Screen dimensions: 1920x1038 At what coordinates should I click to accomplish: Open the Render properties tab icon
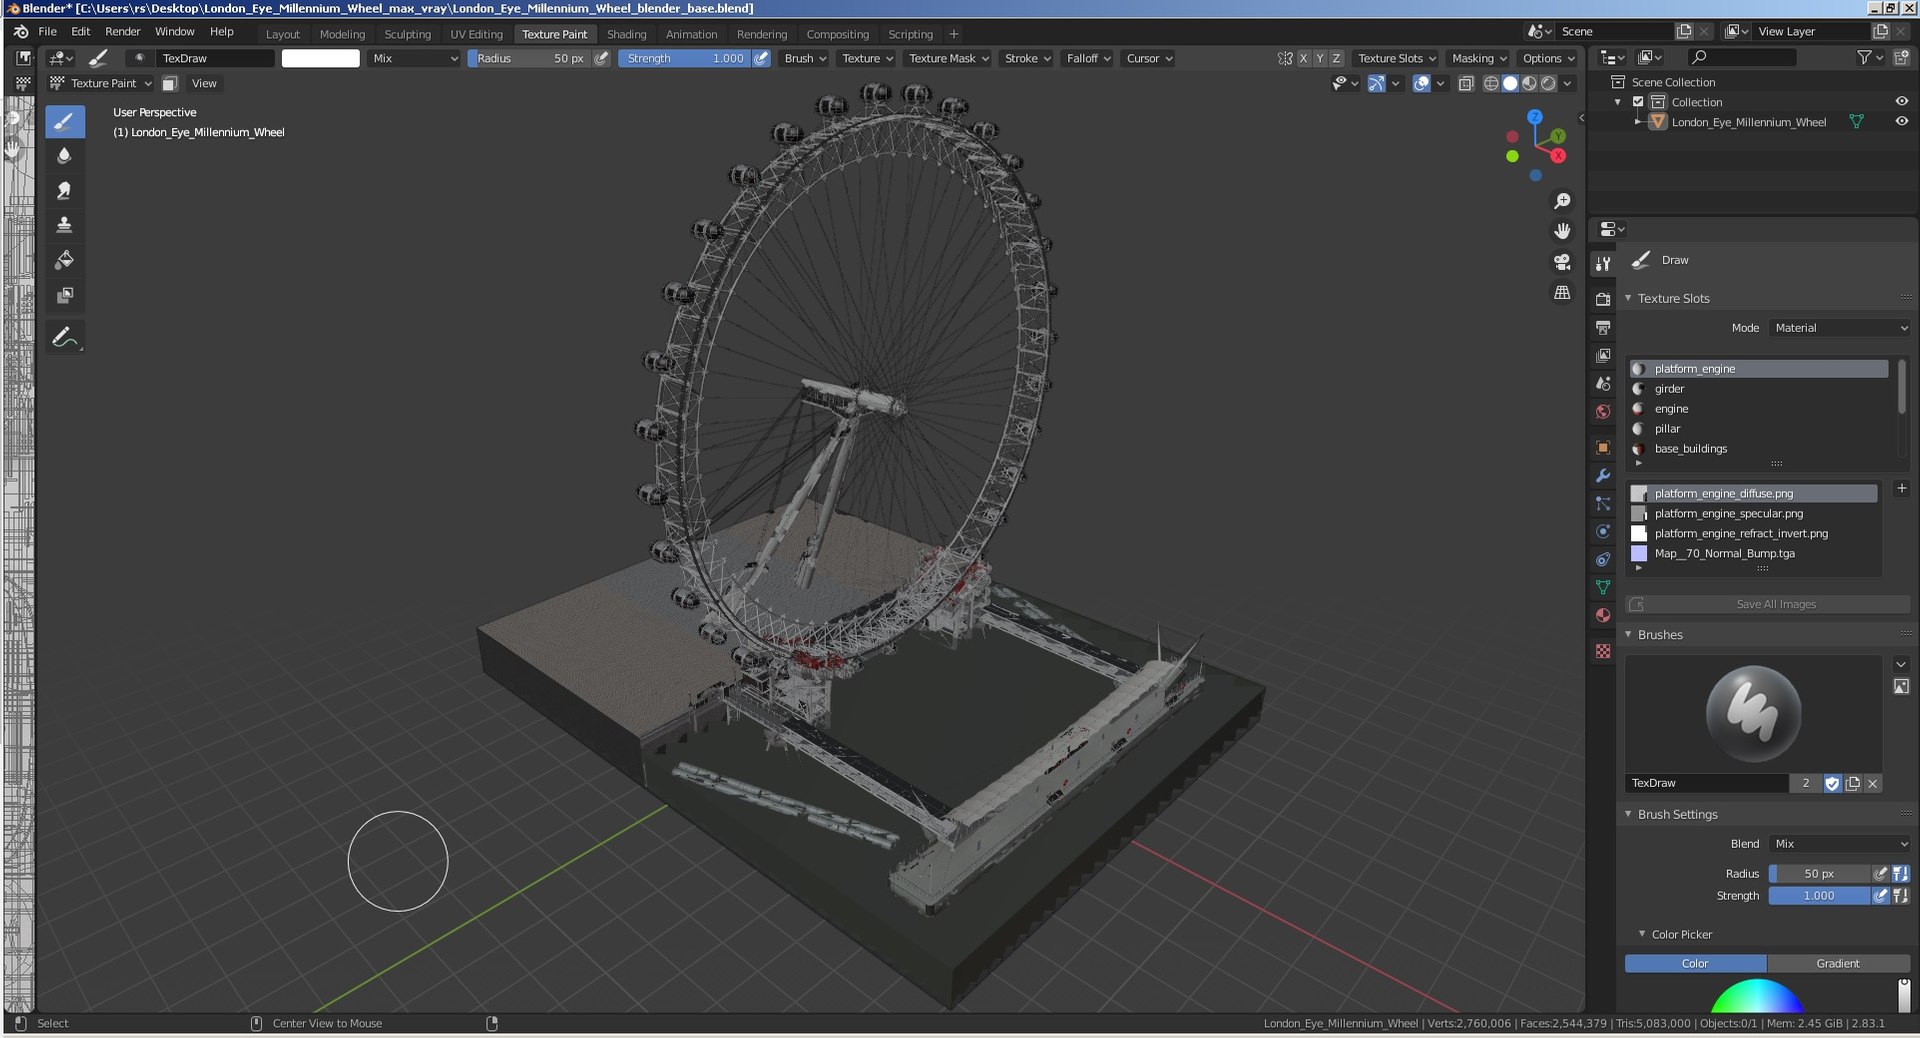coord(1603,299)
